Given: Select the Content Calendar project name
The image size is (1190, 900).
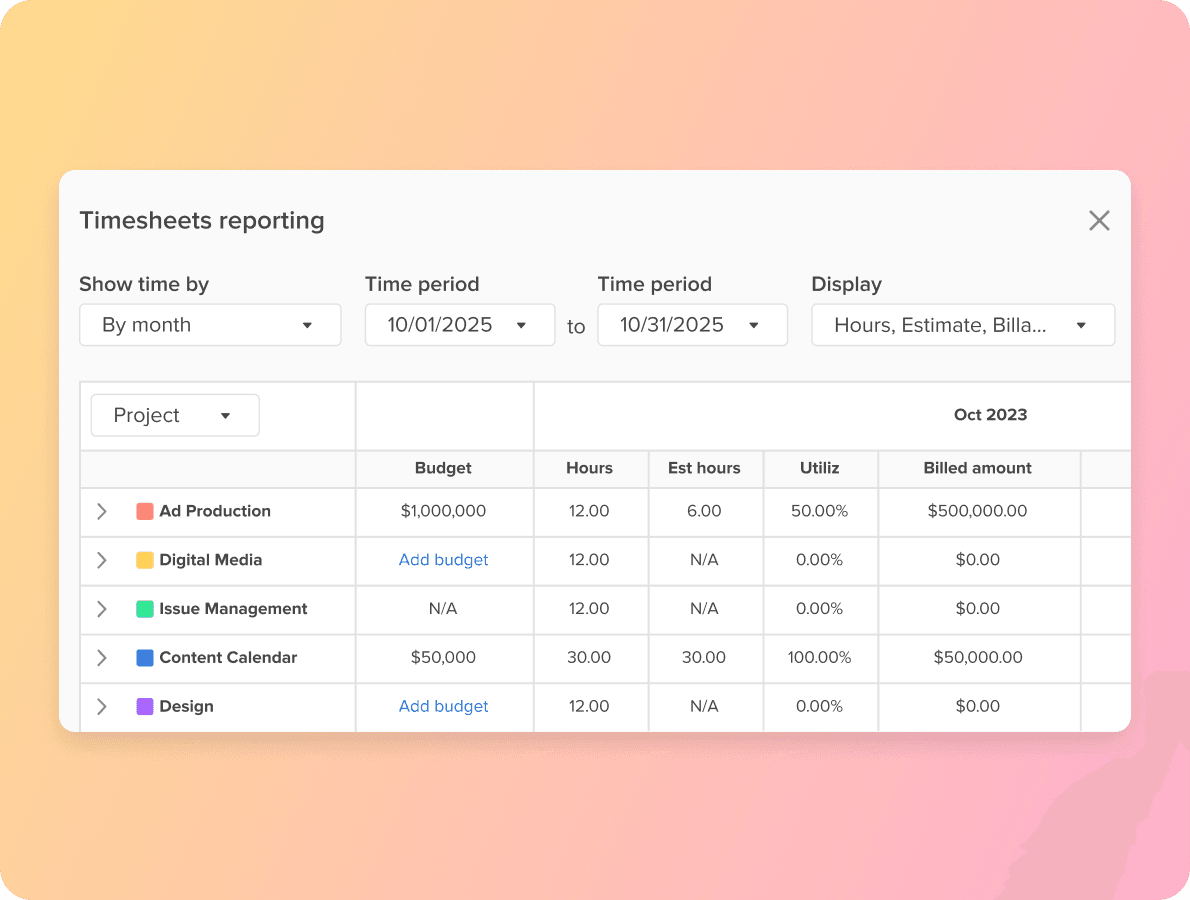Looking at the screenshot, I should 228,658.
